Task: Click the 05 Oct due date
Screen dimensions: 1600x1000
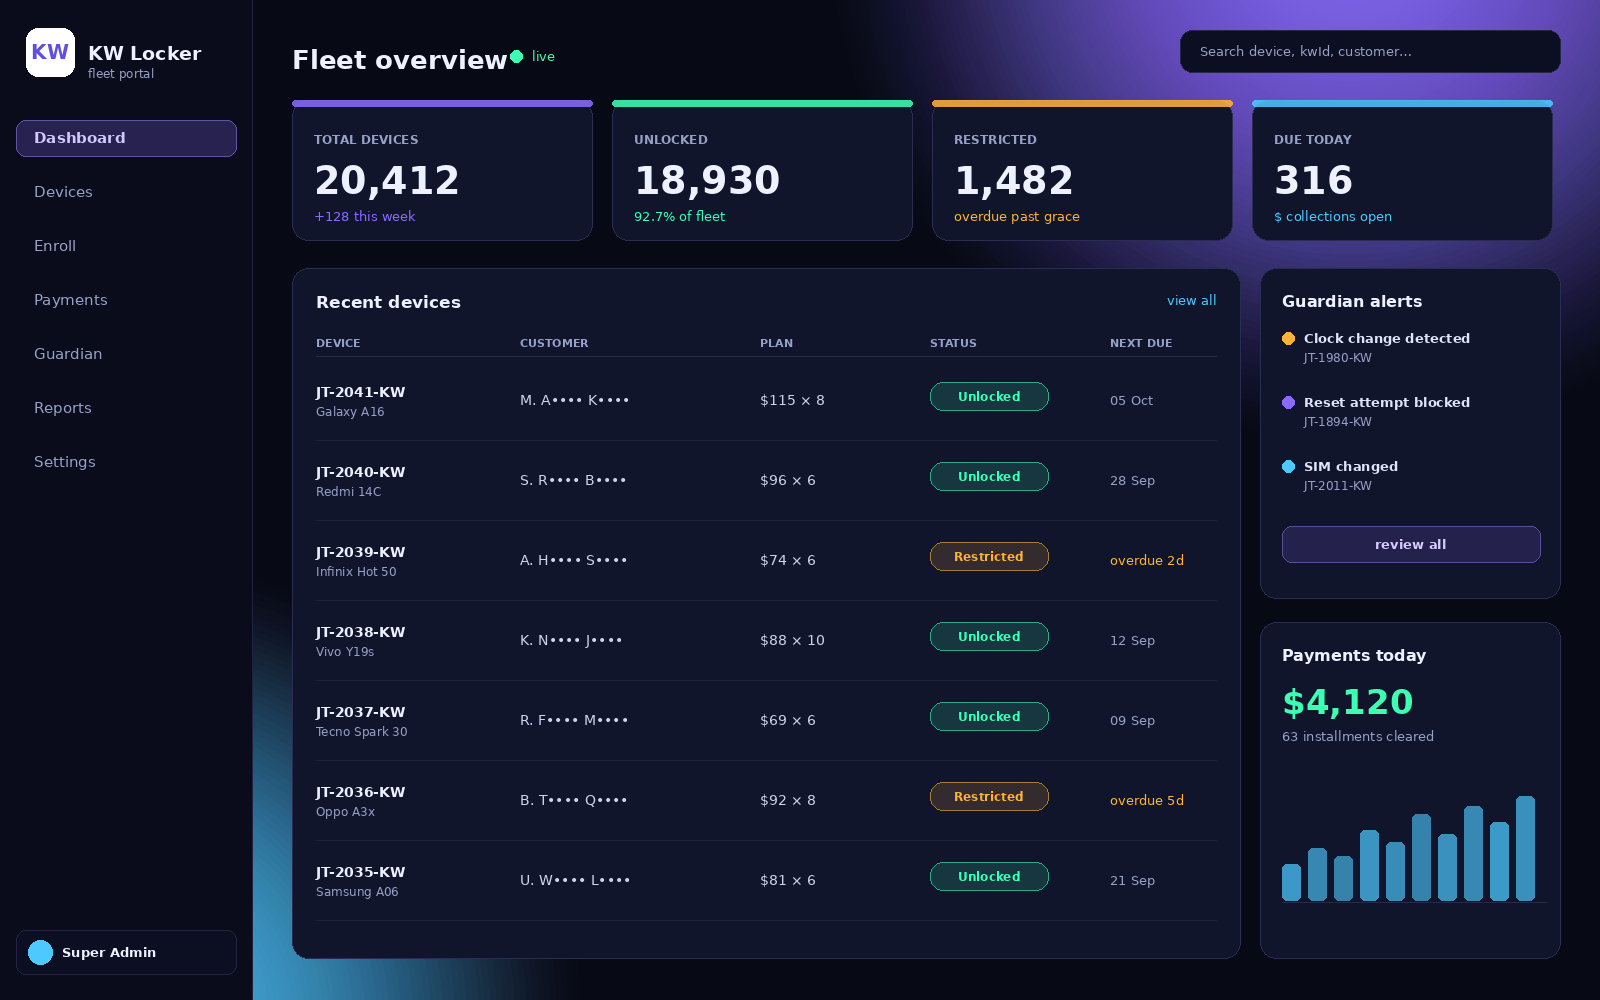Action: [x=1131, y=400]
